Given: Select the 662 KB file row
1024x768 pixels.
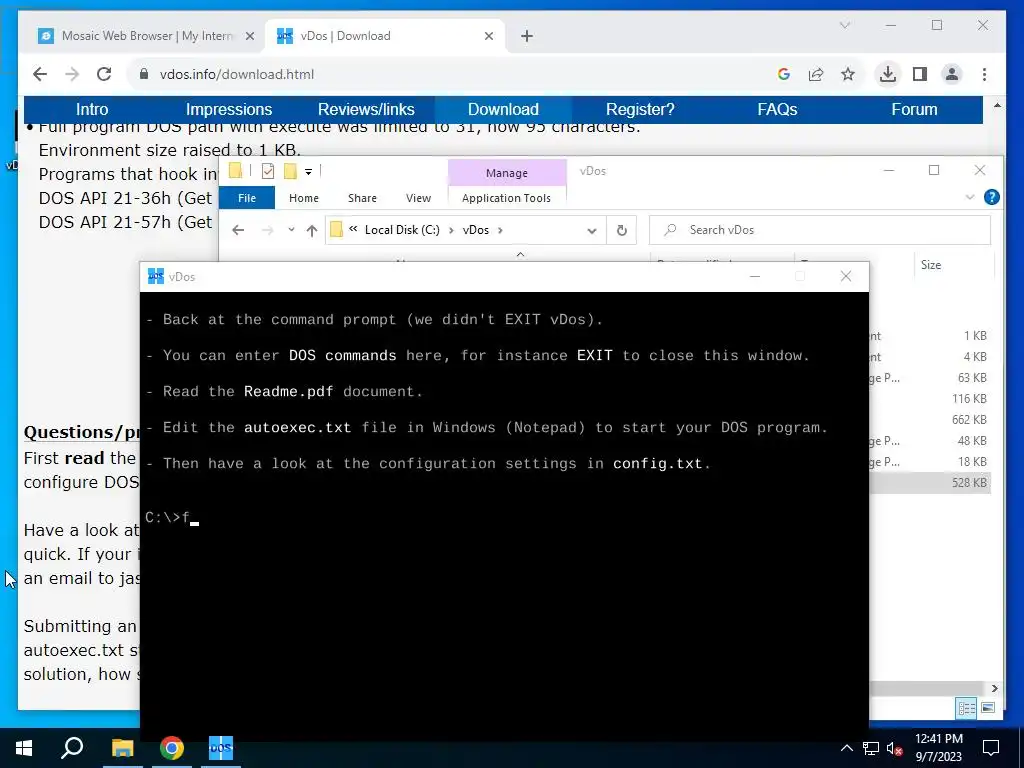Looking at the screenshot, I should coord(930,419).
